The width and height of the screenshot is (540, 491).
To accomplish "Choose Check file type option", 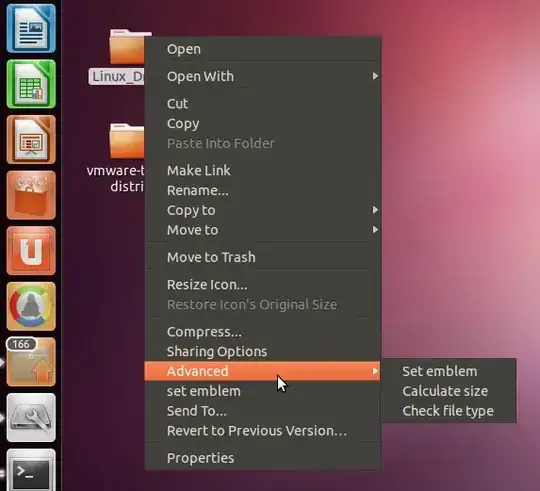I will [449, 411].
